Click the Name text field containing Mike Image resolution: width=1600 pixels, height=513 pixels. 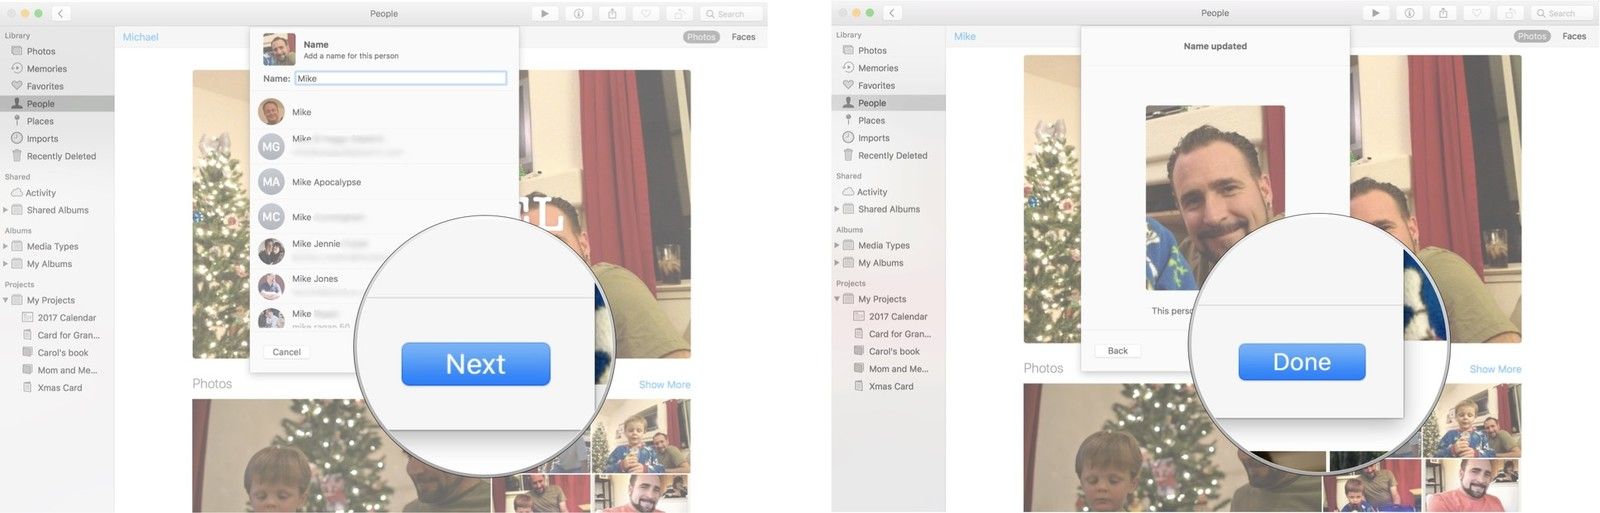[400, 78]
